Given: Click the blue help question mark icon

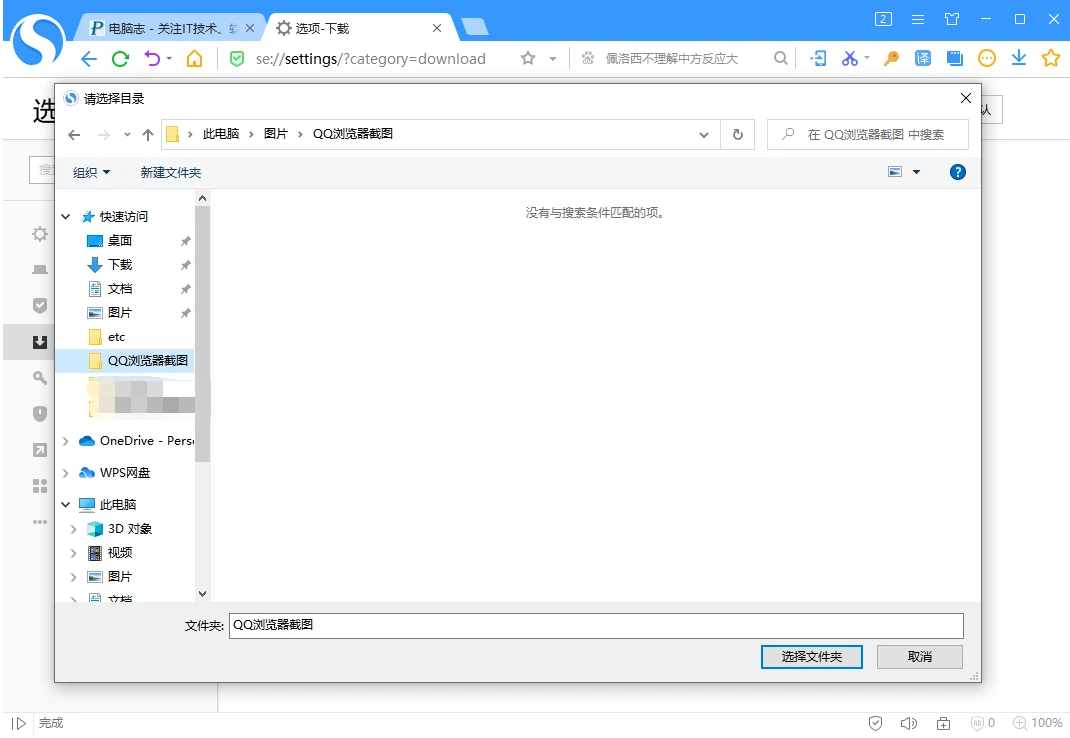Looking at the screenshot, I should [957, 172].
